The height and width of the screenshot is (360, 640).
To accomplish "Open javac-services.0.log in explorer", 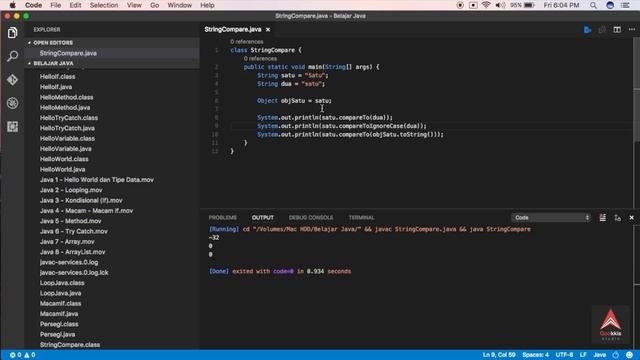I will pyautogui.click(x=69, y=262).
